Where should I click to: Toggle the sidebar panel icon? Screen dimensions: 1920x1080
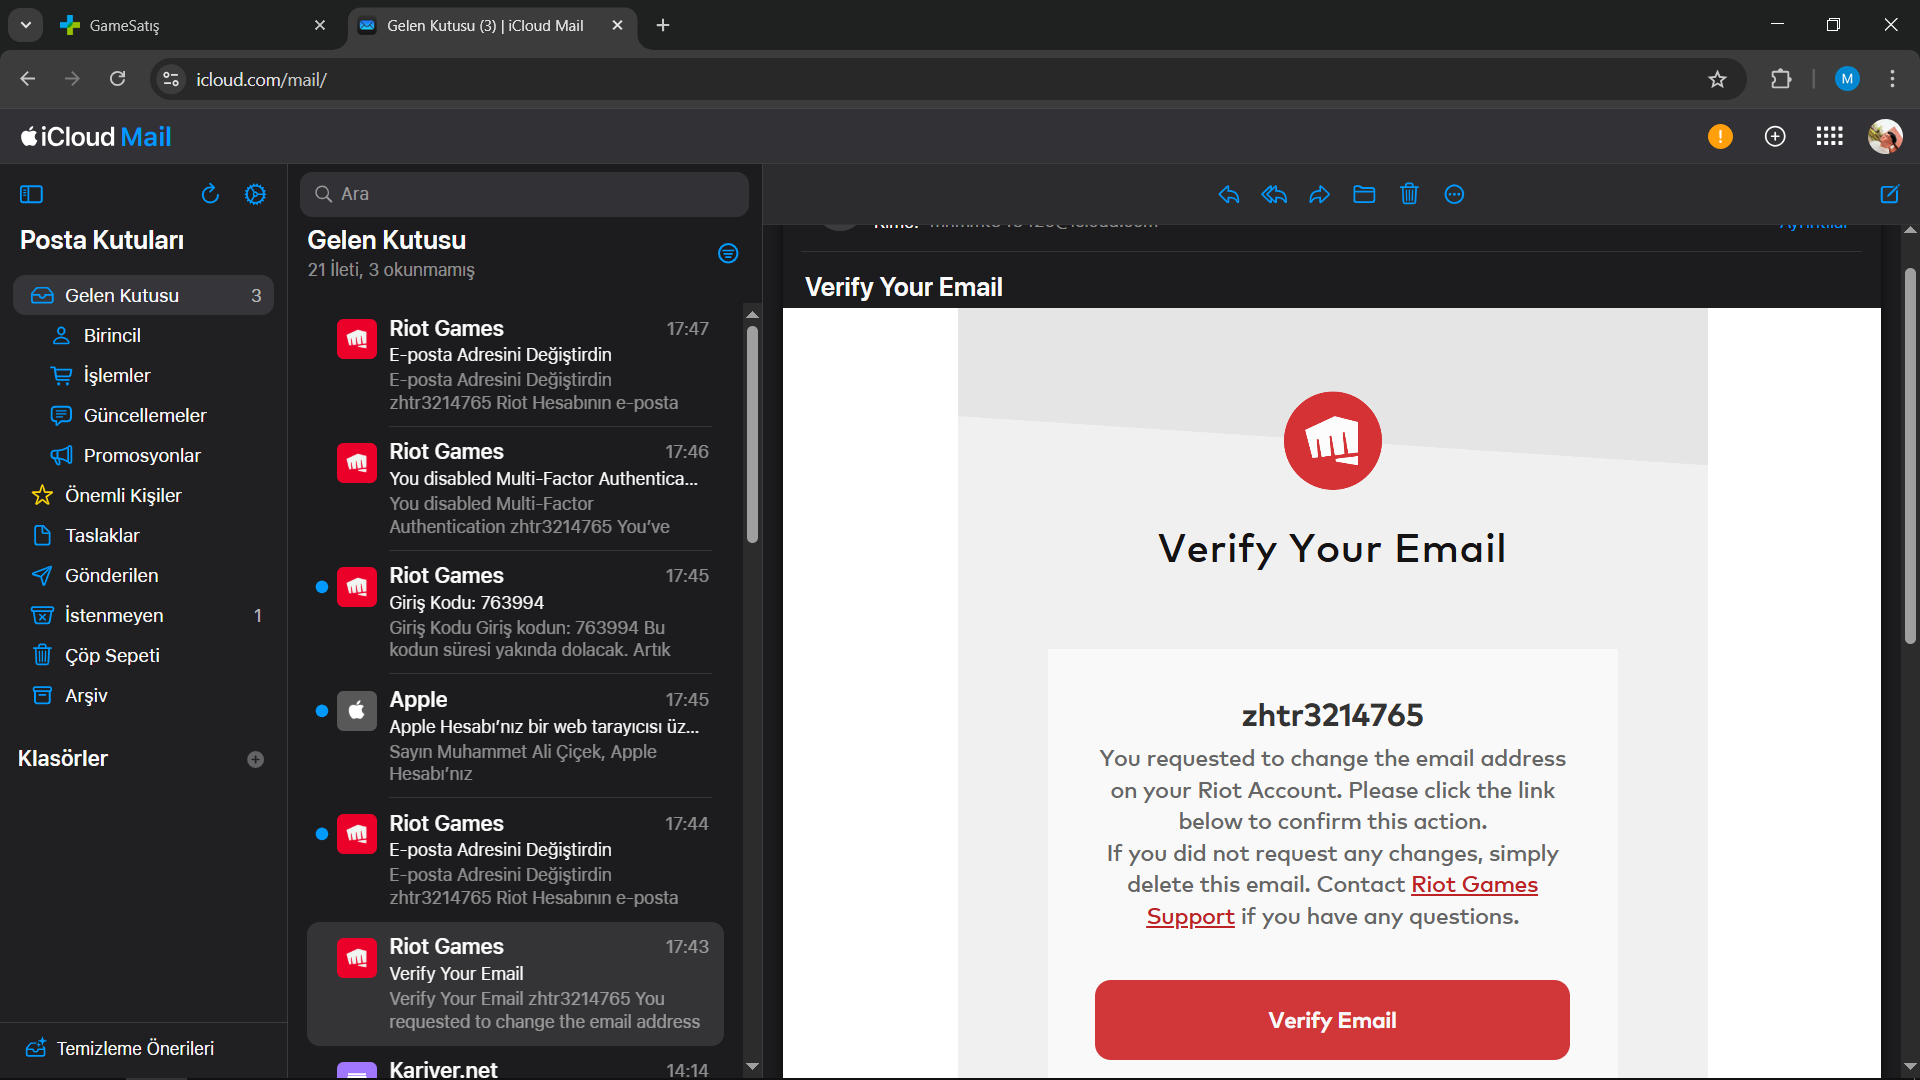coord(32,194)
